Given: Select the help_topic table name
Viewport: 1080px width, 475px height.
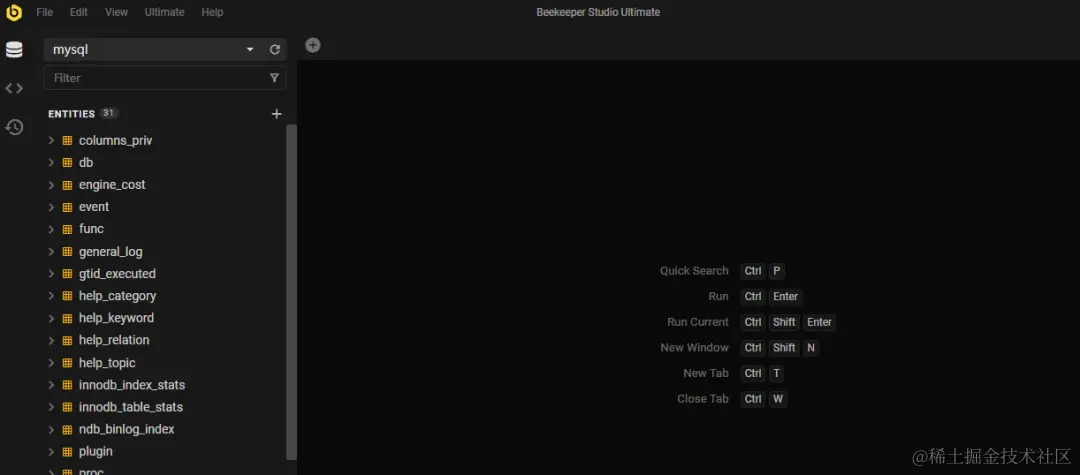Looking at the screenshot, I should point(107,363).
